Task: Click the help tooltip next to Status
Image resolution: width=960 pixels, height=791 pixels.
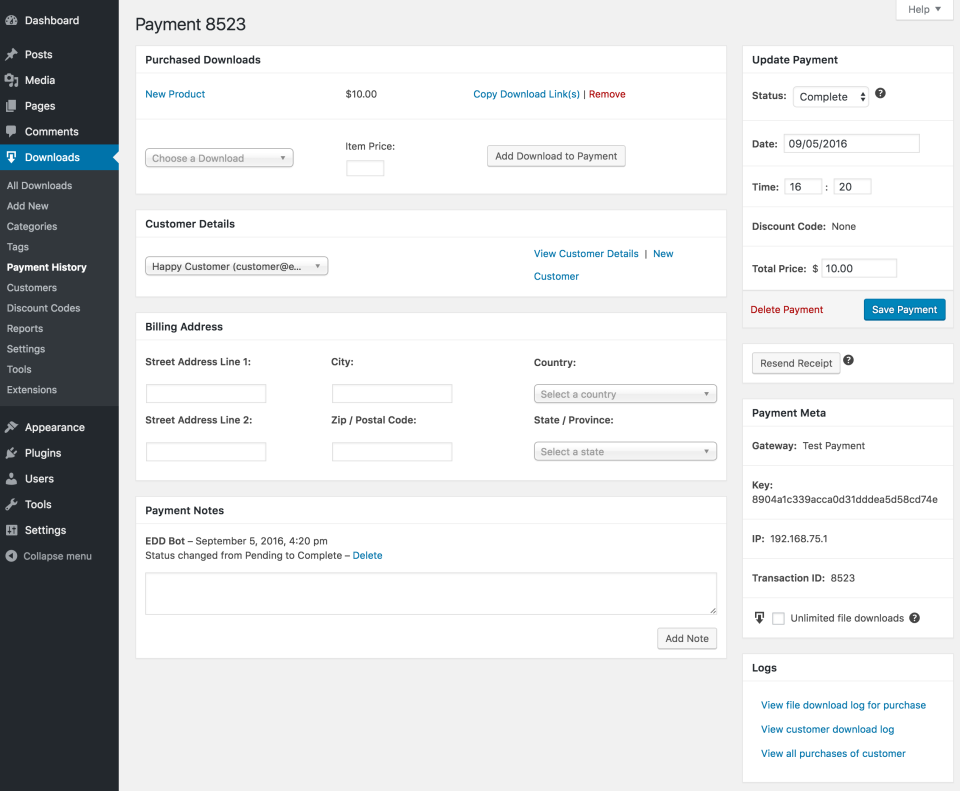Action: pyautogui.click(x=880, y=92)
